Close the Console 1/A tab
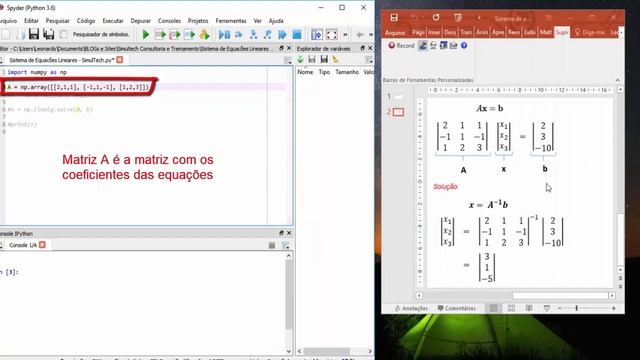The image size is (640, 360). [42, 245]
